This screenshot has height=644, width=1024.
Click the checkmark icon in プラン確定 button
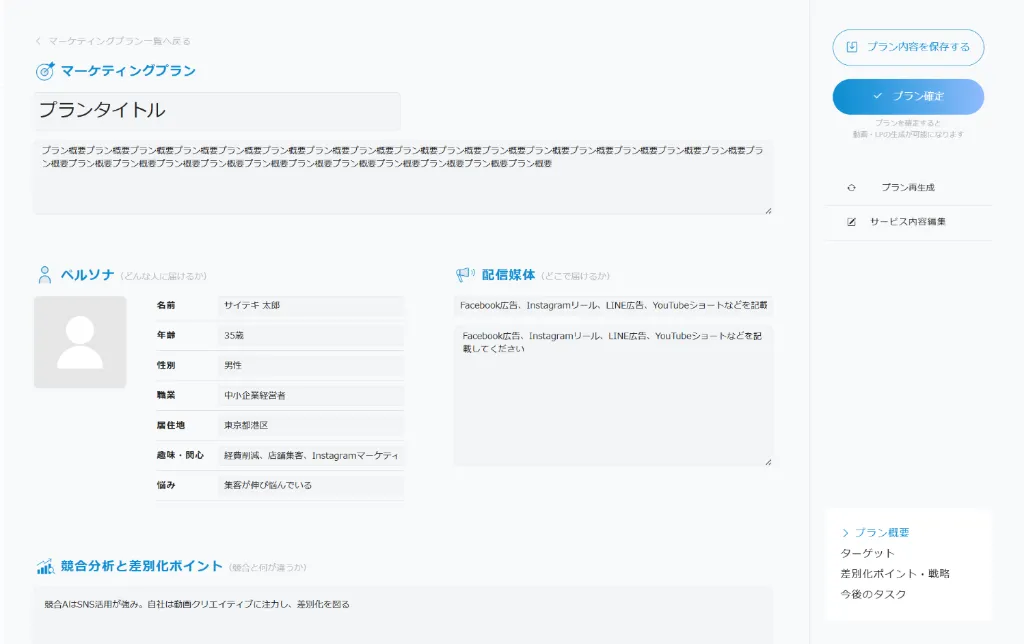877,96
